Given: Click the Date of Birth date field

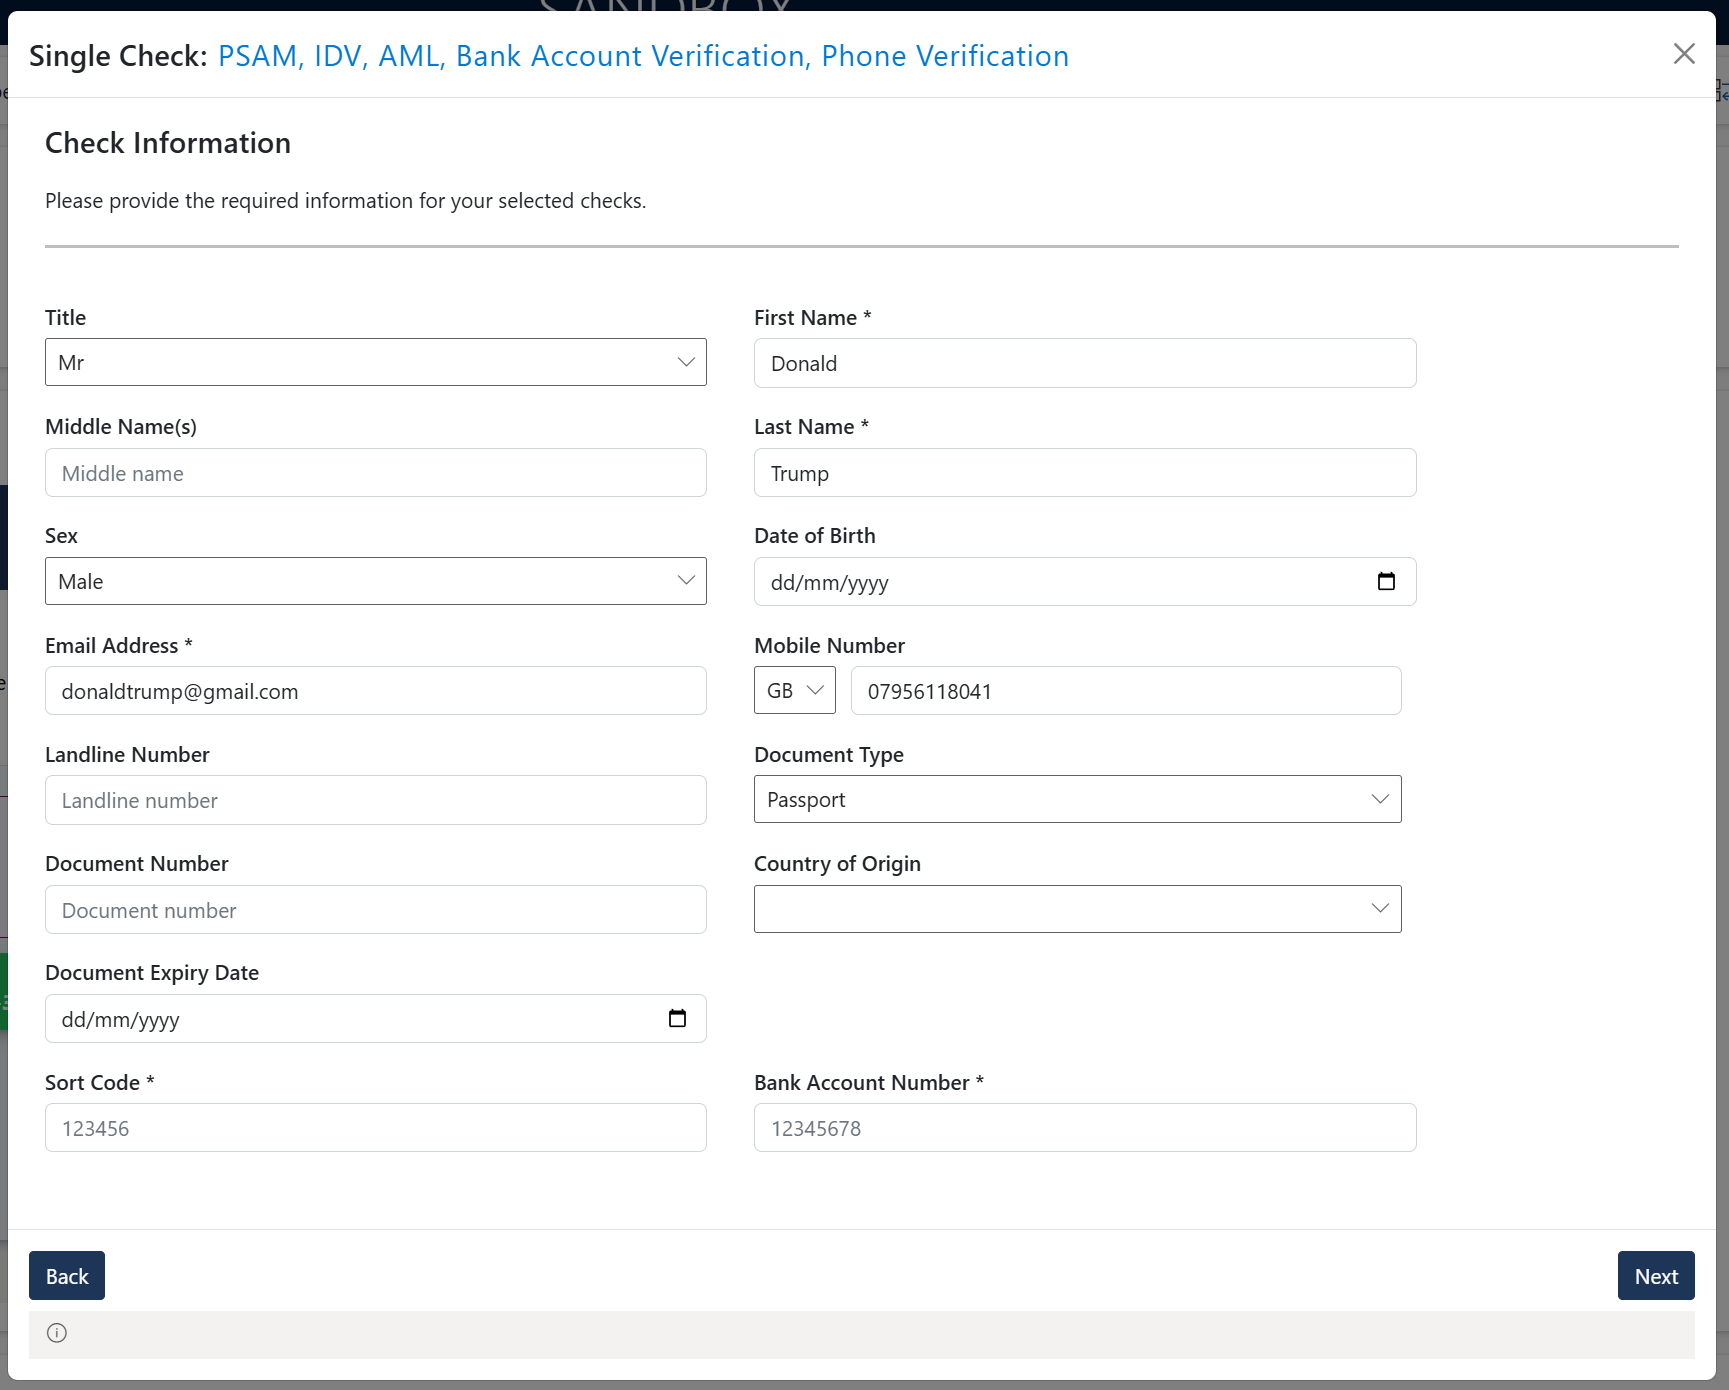Looking at the screenshot, I should pyautogui.click(x=1085, y=582).
